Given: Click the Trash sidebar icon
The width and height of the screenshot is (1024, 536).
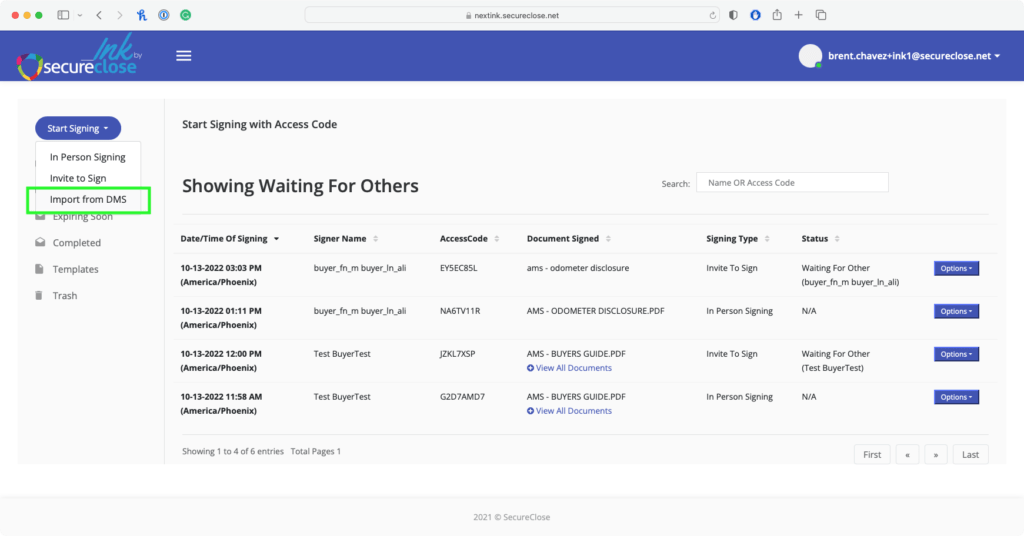Looking at the screenshot, I should (x=40, y=296).
